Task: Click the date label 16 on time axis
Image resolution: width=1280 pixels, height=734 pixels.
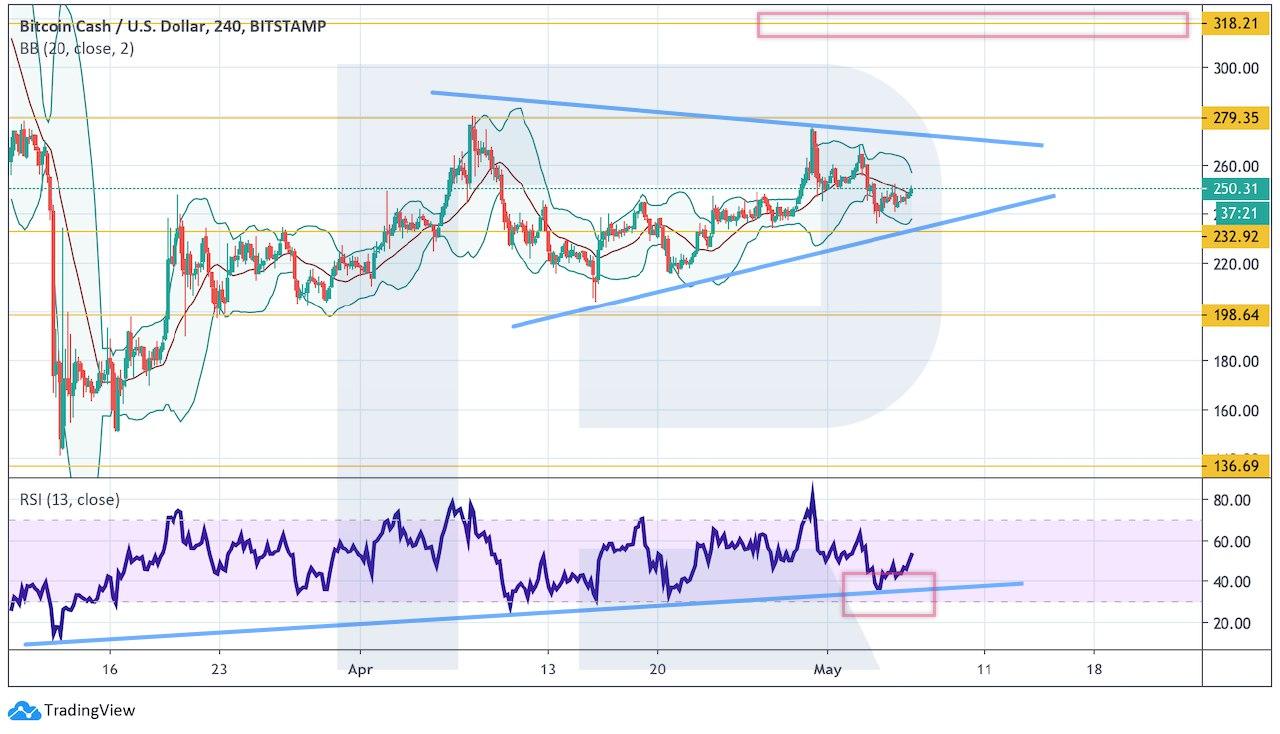Action: coord(110,669)
